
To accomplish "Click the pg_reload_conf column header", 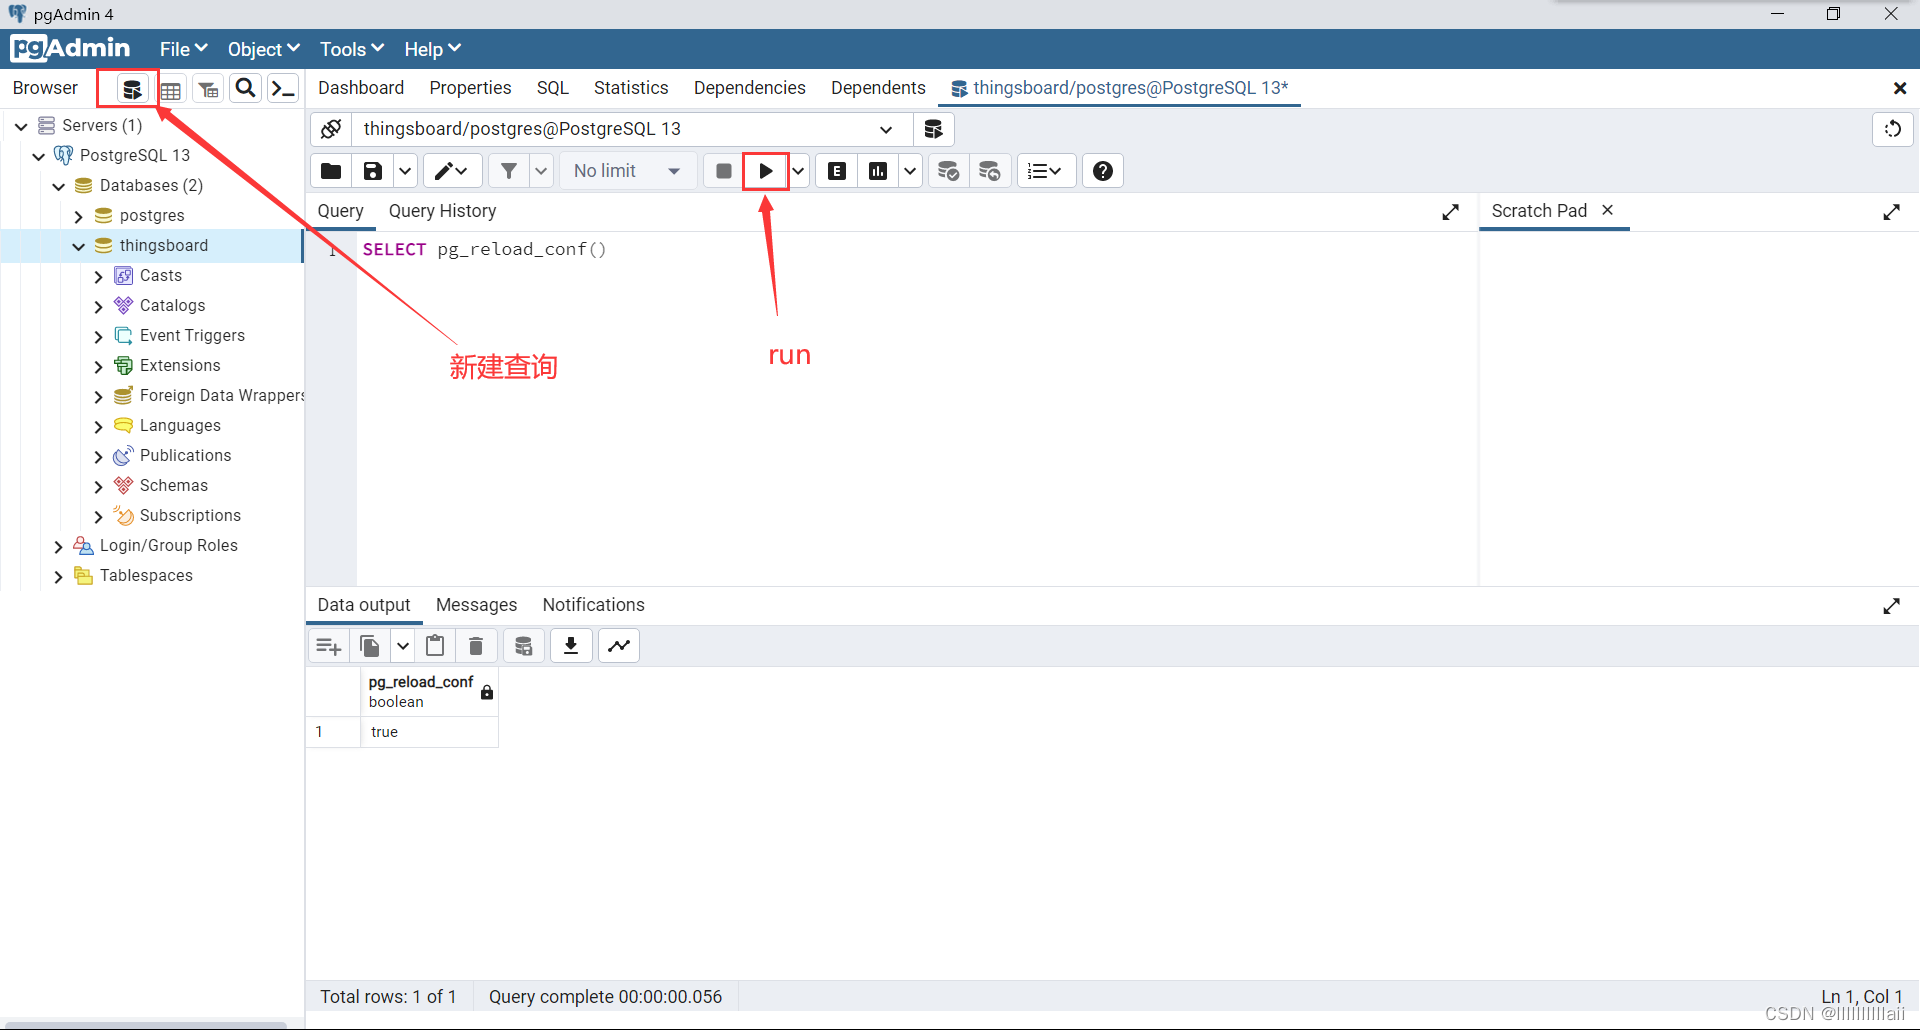I will [x=429, y=692].
